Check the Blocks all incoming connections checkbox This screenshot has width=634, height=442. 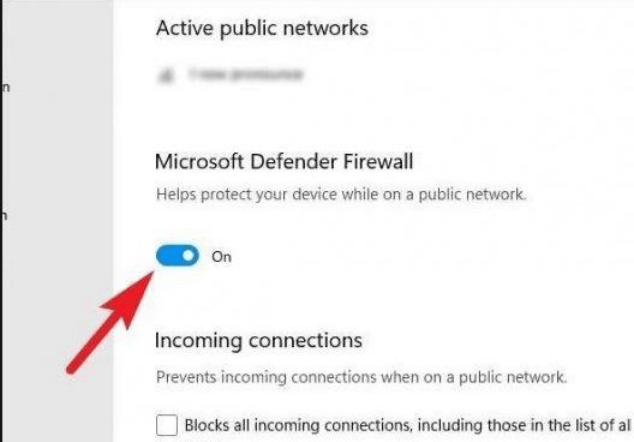[x=167, y=425]
